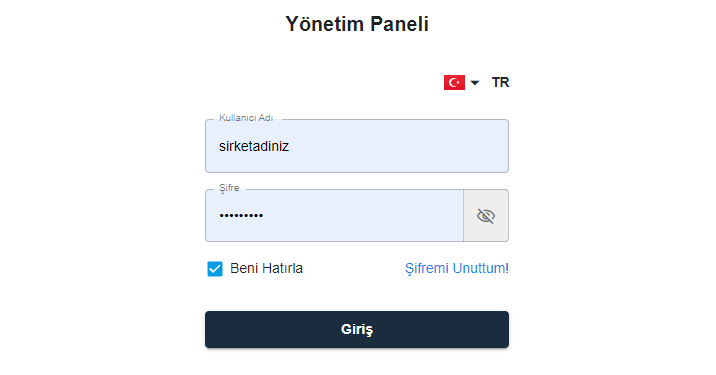
Task: Toggle password visibility with the crossed-eye icon
Action: click(486, 216)
